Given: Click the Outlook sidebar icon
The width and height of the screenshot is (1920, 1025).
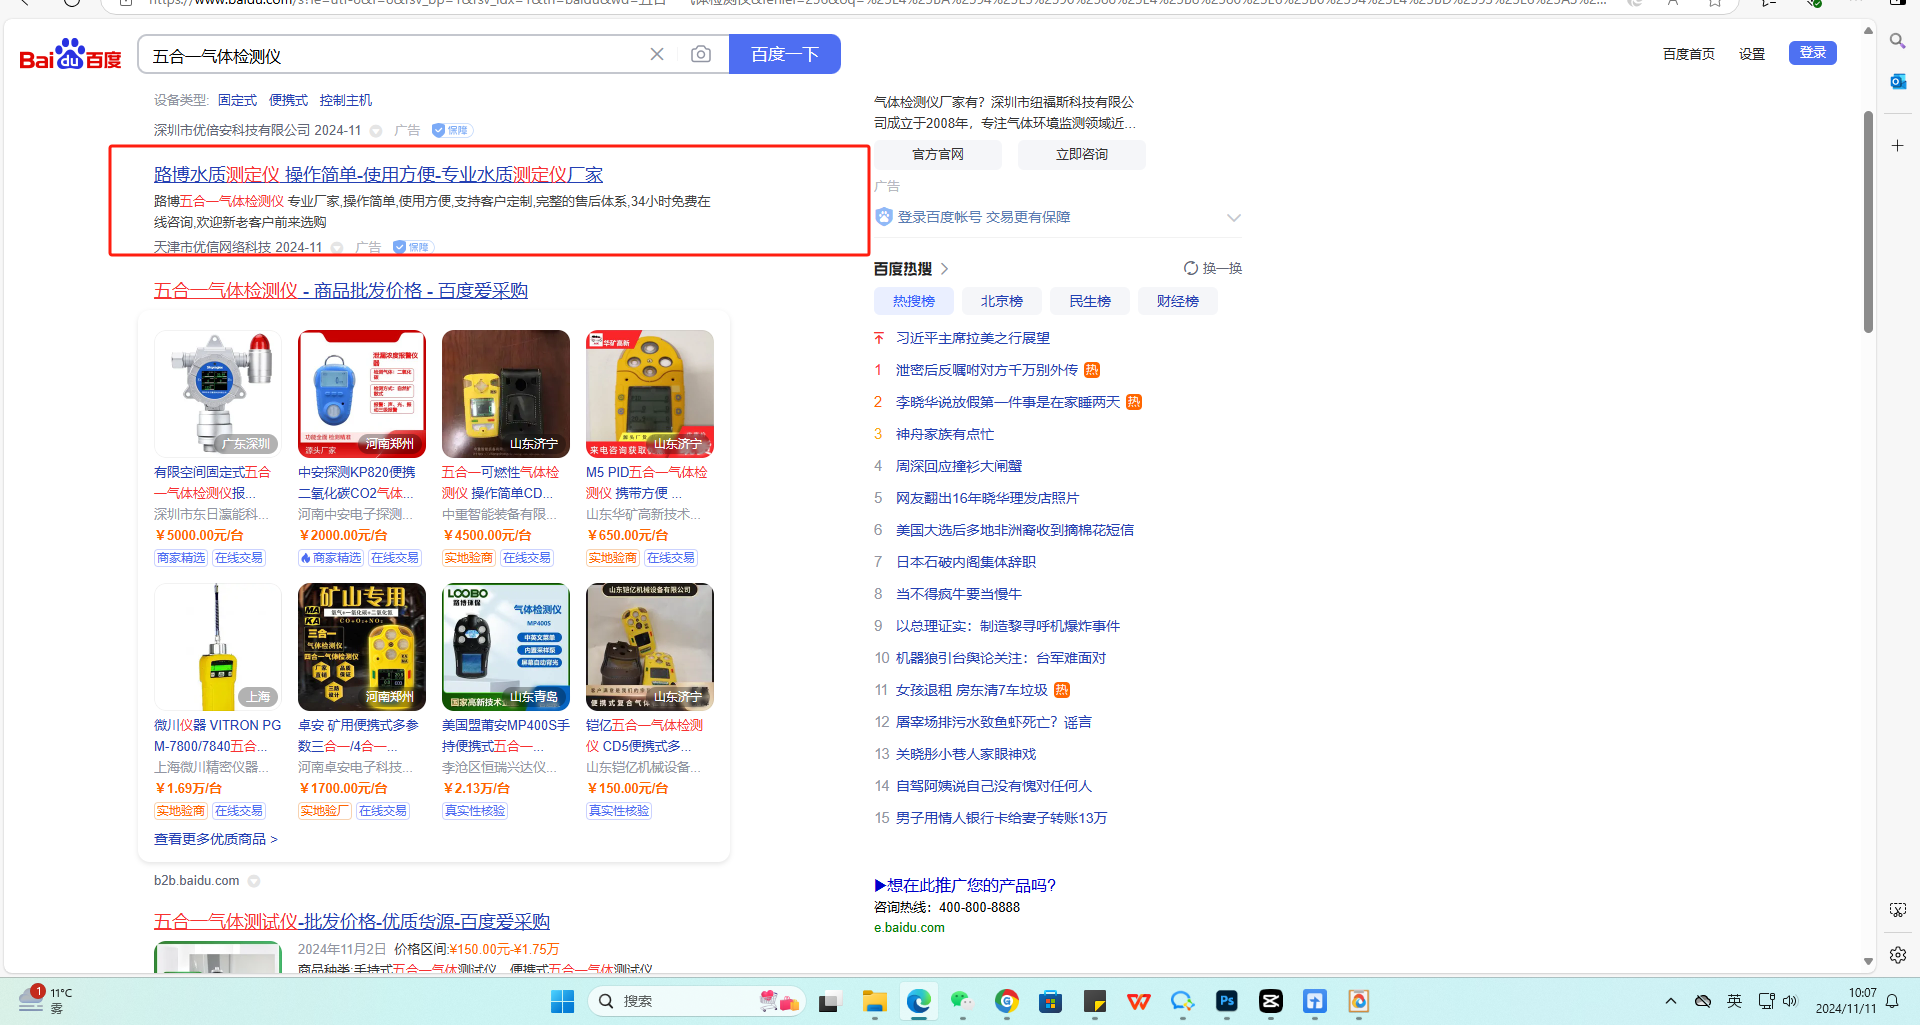Looking at the screenshot, I should (1897, 82).
